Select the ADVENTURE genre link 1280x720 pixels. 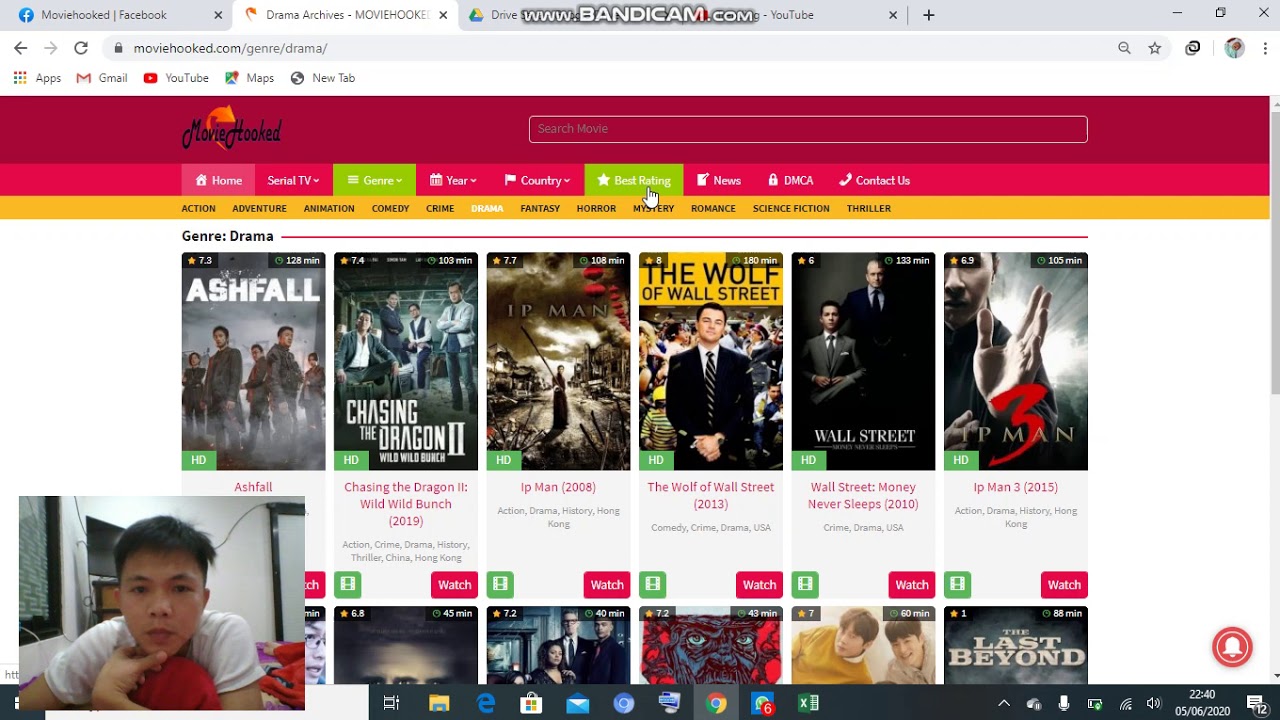[x=259, y=209]
